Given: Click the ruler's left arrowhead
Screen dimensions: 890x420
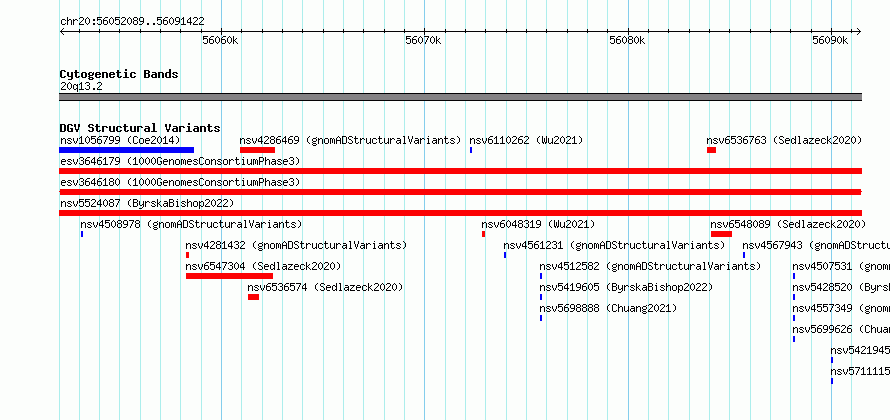Looking at the screenshot, I should [x=62, y=32].
